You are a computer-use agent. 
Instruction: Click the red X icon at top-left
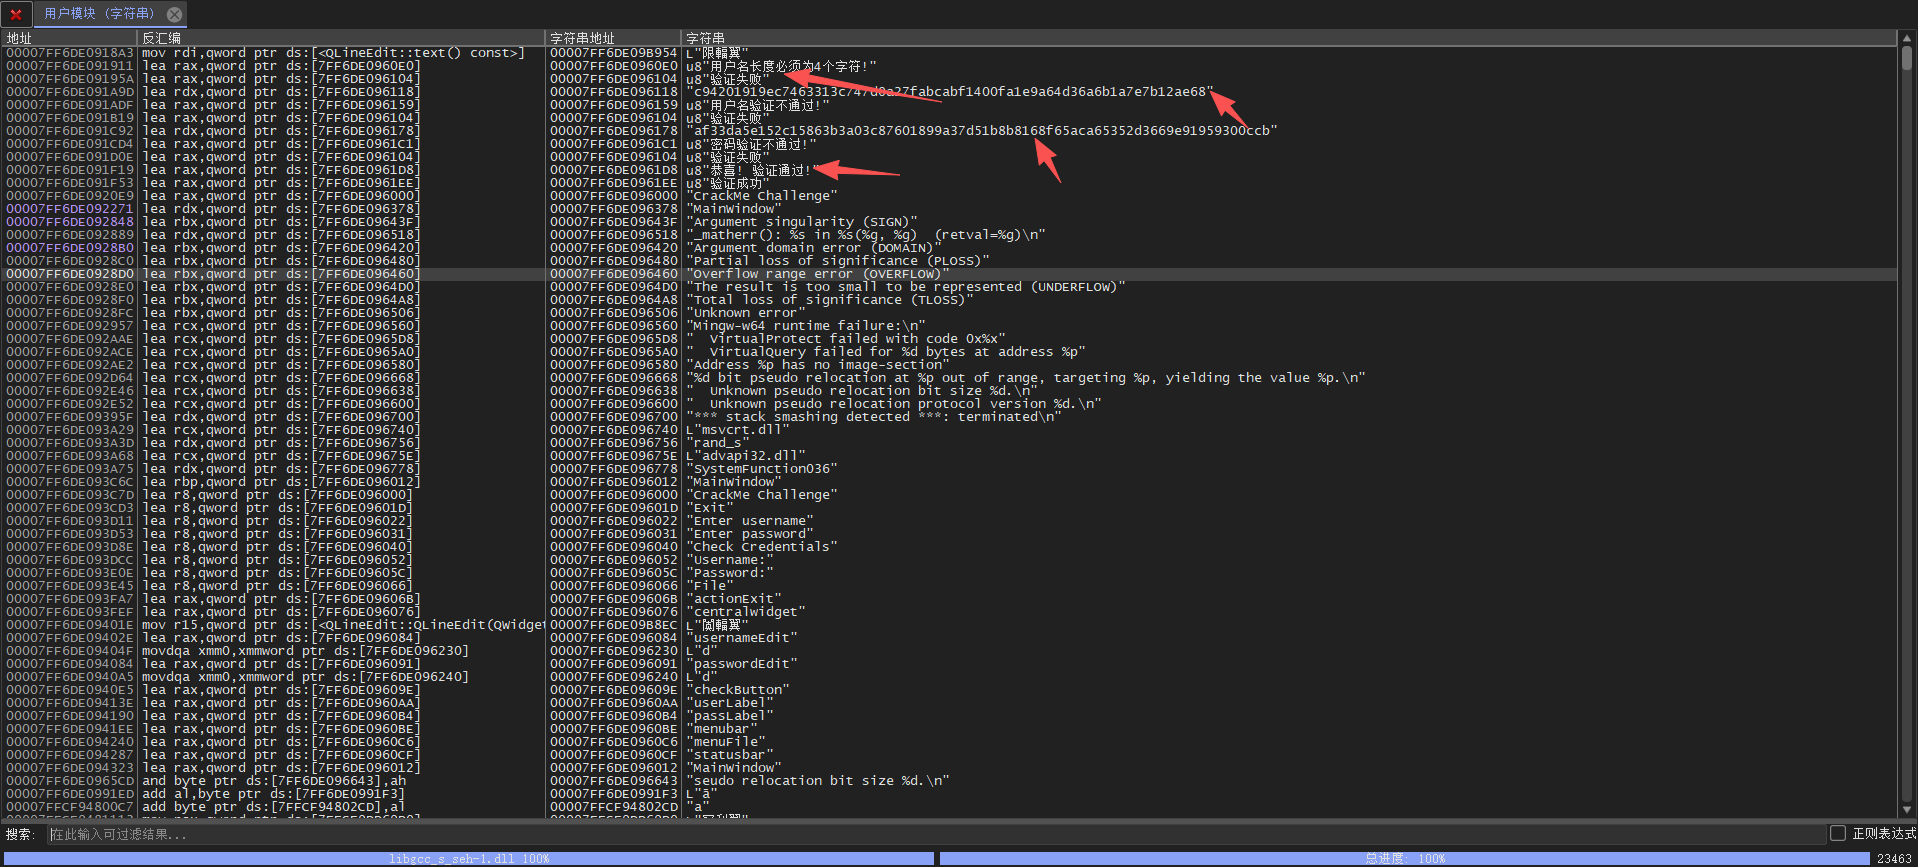point(15,14)
